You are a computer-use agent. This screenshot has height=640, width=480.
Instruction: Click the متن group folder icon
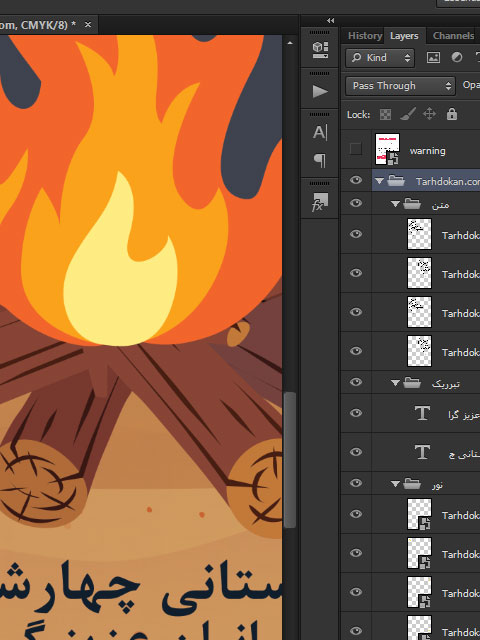pos(412,203)
